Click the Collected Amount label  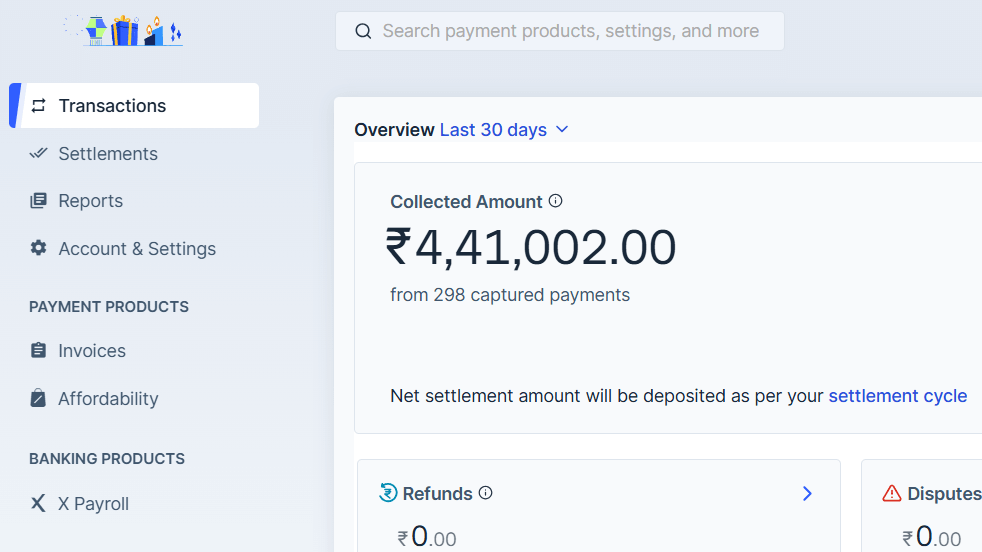coord(466,202)
